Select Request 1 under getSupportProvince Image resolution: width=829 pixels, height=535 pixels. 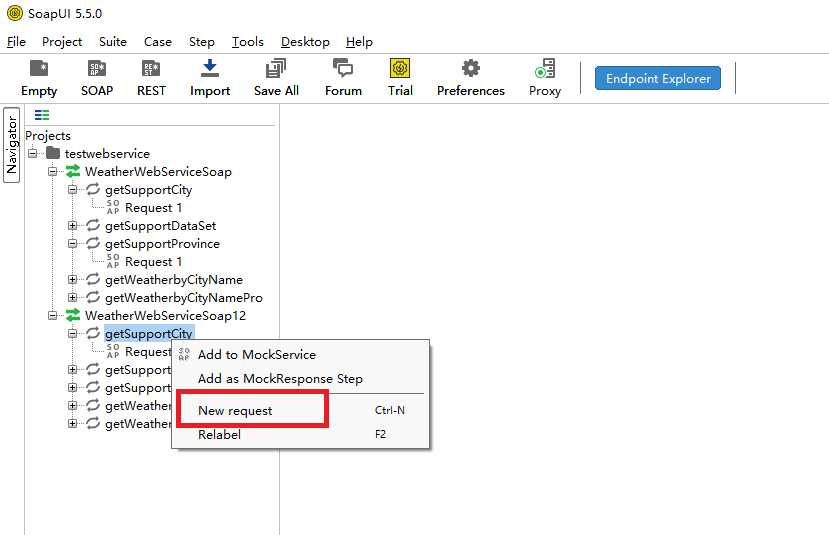[153, 261]
